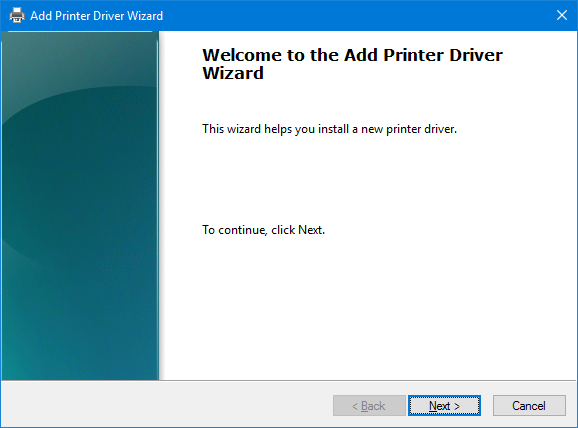Click the gap between Next and Cancel buttons
This screenshot has width=578, height=428.
487,406
